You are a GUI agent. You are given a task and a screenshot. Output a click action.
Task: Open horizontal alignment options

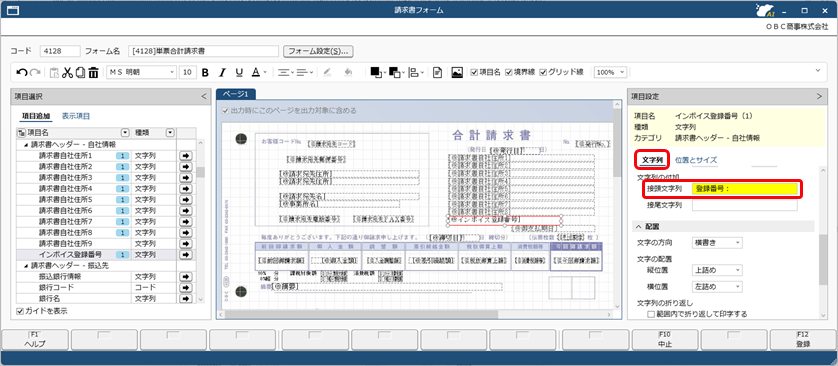click(285, 72)
